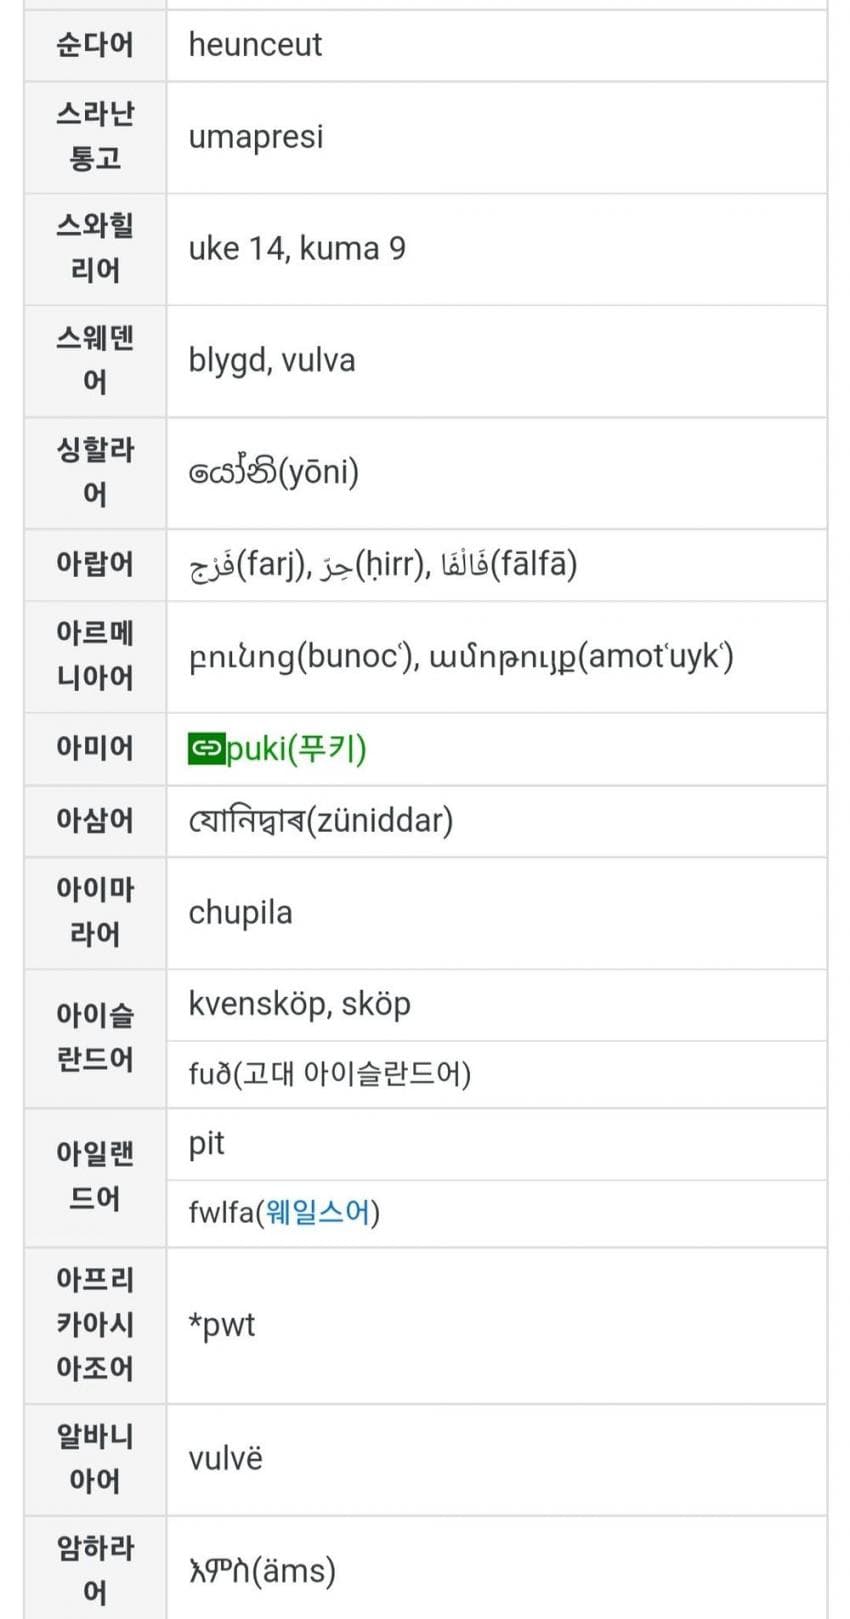850x1619 pixels.
Task: Click the 순다어 language header cell
Action: [95, 45]
